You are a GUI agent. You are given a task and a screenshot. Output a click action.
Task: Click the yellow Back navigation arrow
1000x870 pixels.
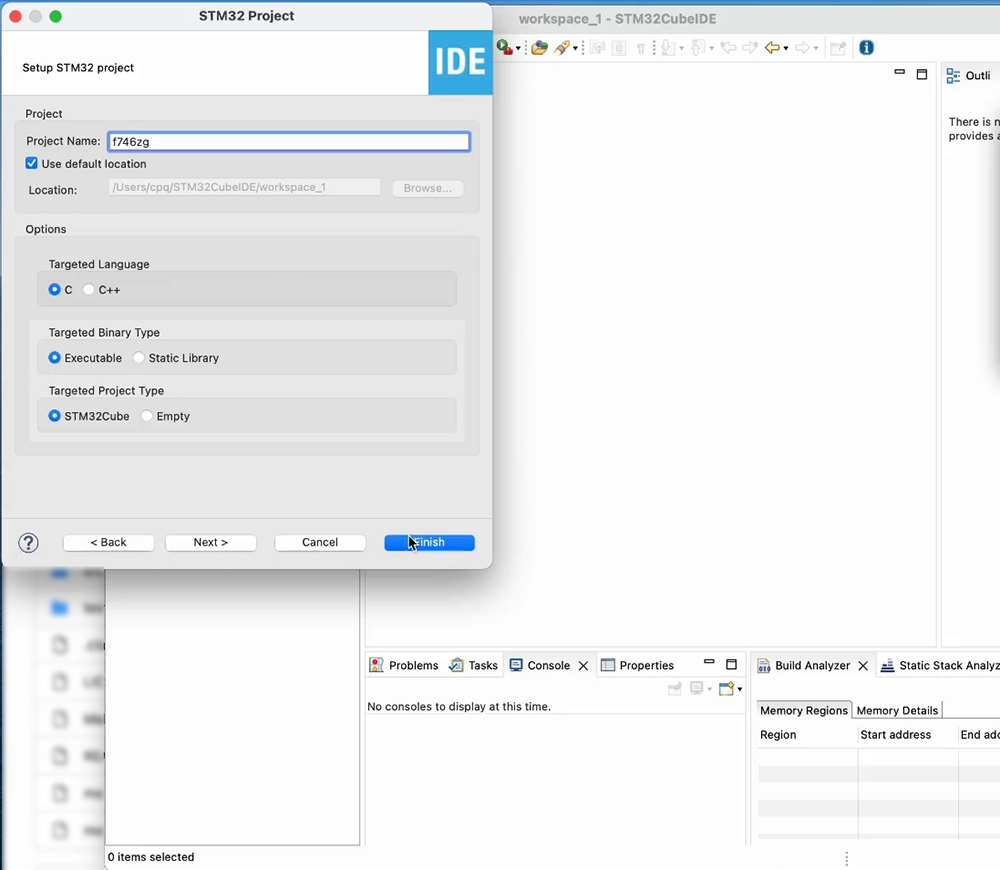point(771,48)
